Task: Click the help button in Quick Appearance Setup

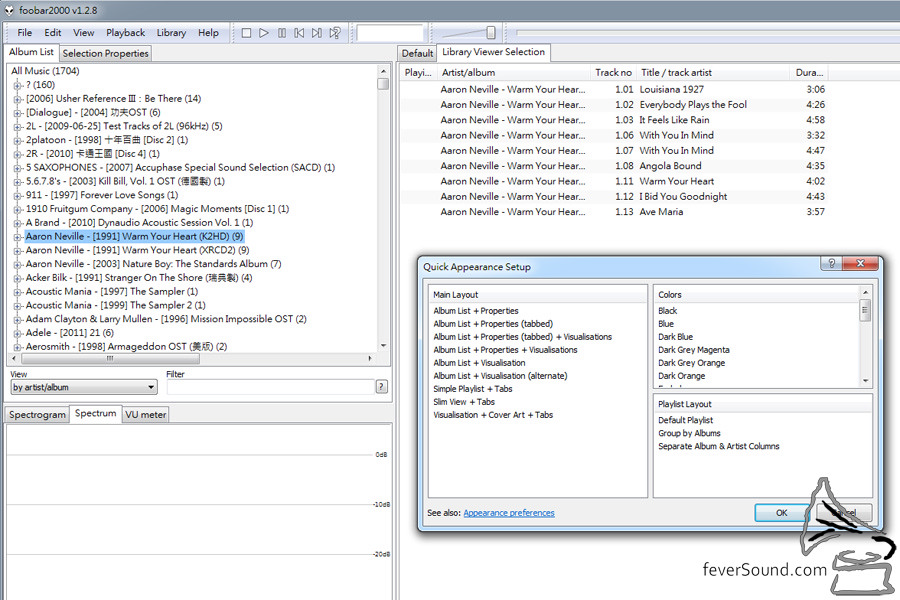Action: (x=831, y=264)
